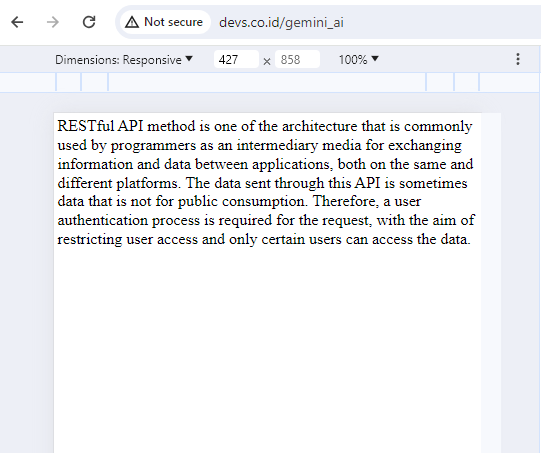The height and width of the screenshot is (453, 541).
Task: Click the forward navigation arrow
Action: [53, 22]
